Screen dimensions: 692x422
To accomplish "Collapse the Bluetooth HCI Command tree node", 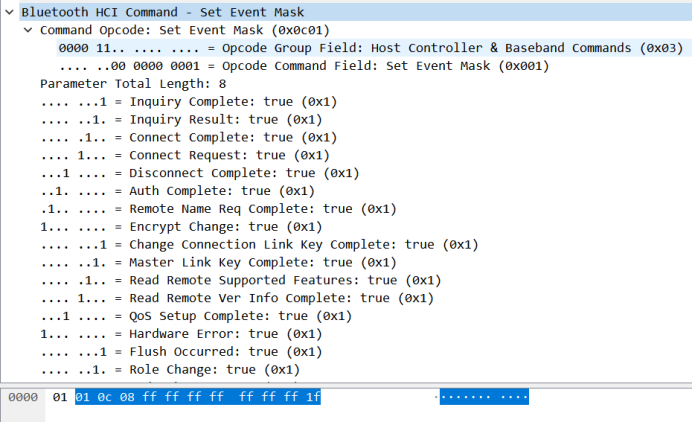I will pyautogui.click(x=10, y=12).
